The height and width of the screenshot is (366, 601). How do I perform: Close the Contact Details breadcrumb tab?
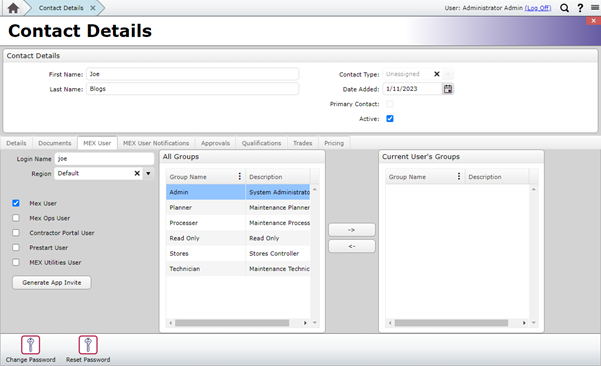click(x=93, y=8)
